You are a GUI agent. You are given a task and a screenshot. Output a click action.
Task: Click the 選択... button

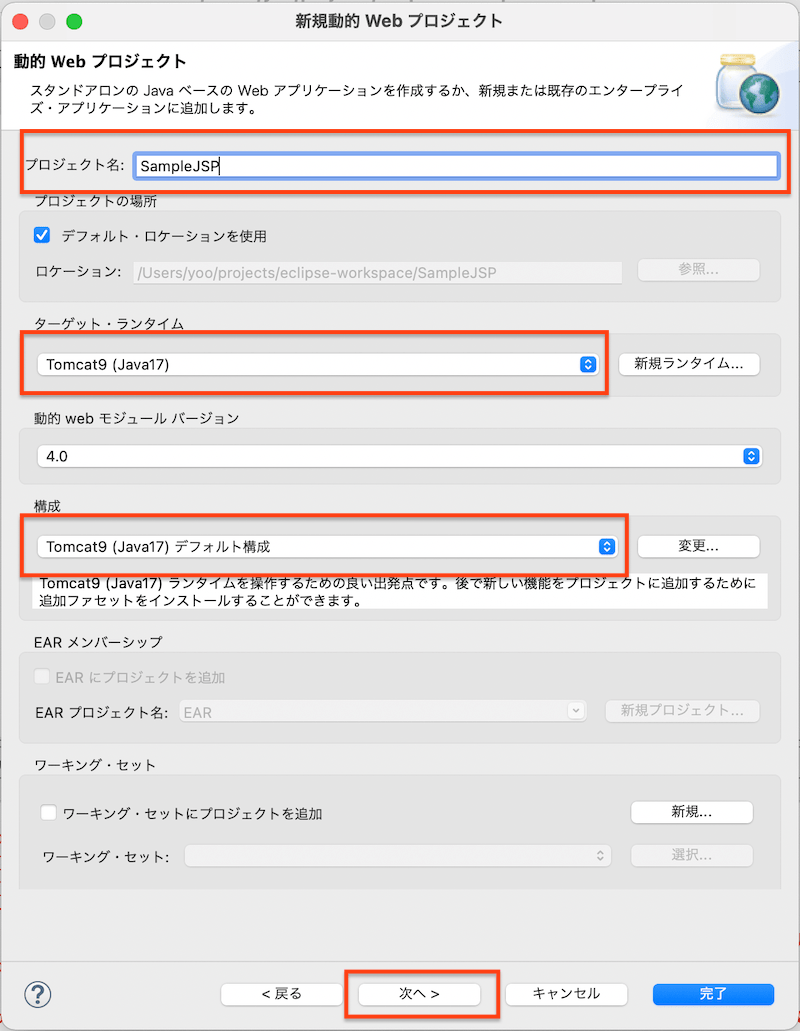pos(692,855)
